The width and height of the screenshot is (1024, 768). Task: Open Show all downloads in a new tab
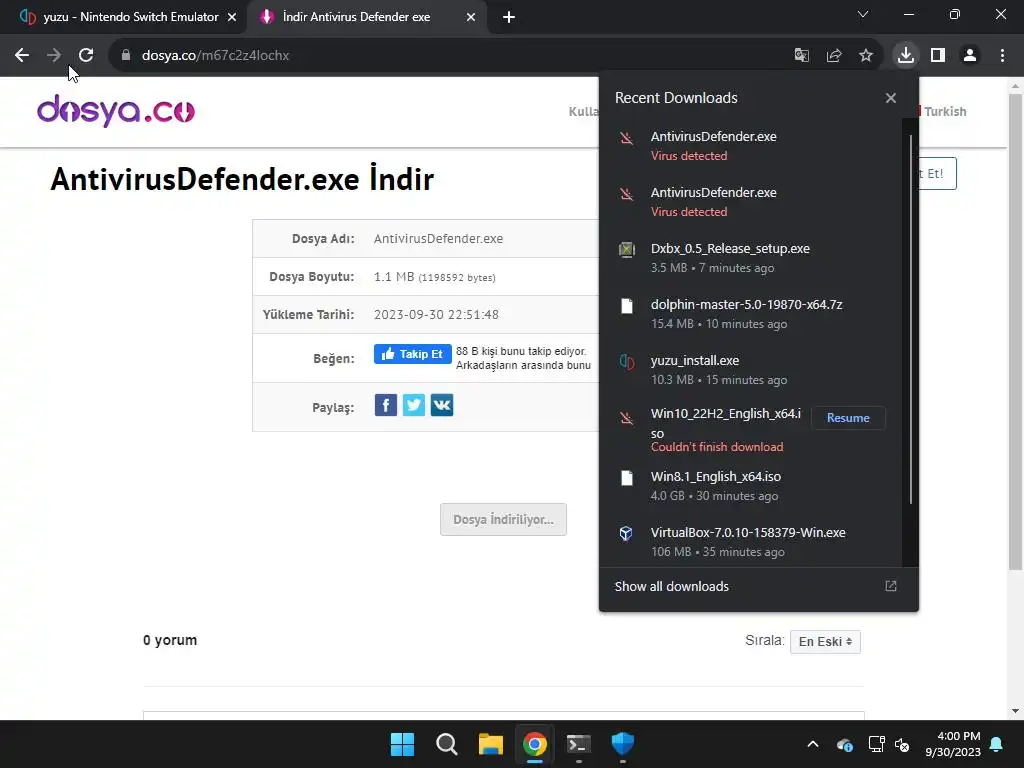pyautogui.click(x=891, y=586)
